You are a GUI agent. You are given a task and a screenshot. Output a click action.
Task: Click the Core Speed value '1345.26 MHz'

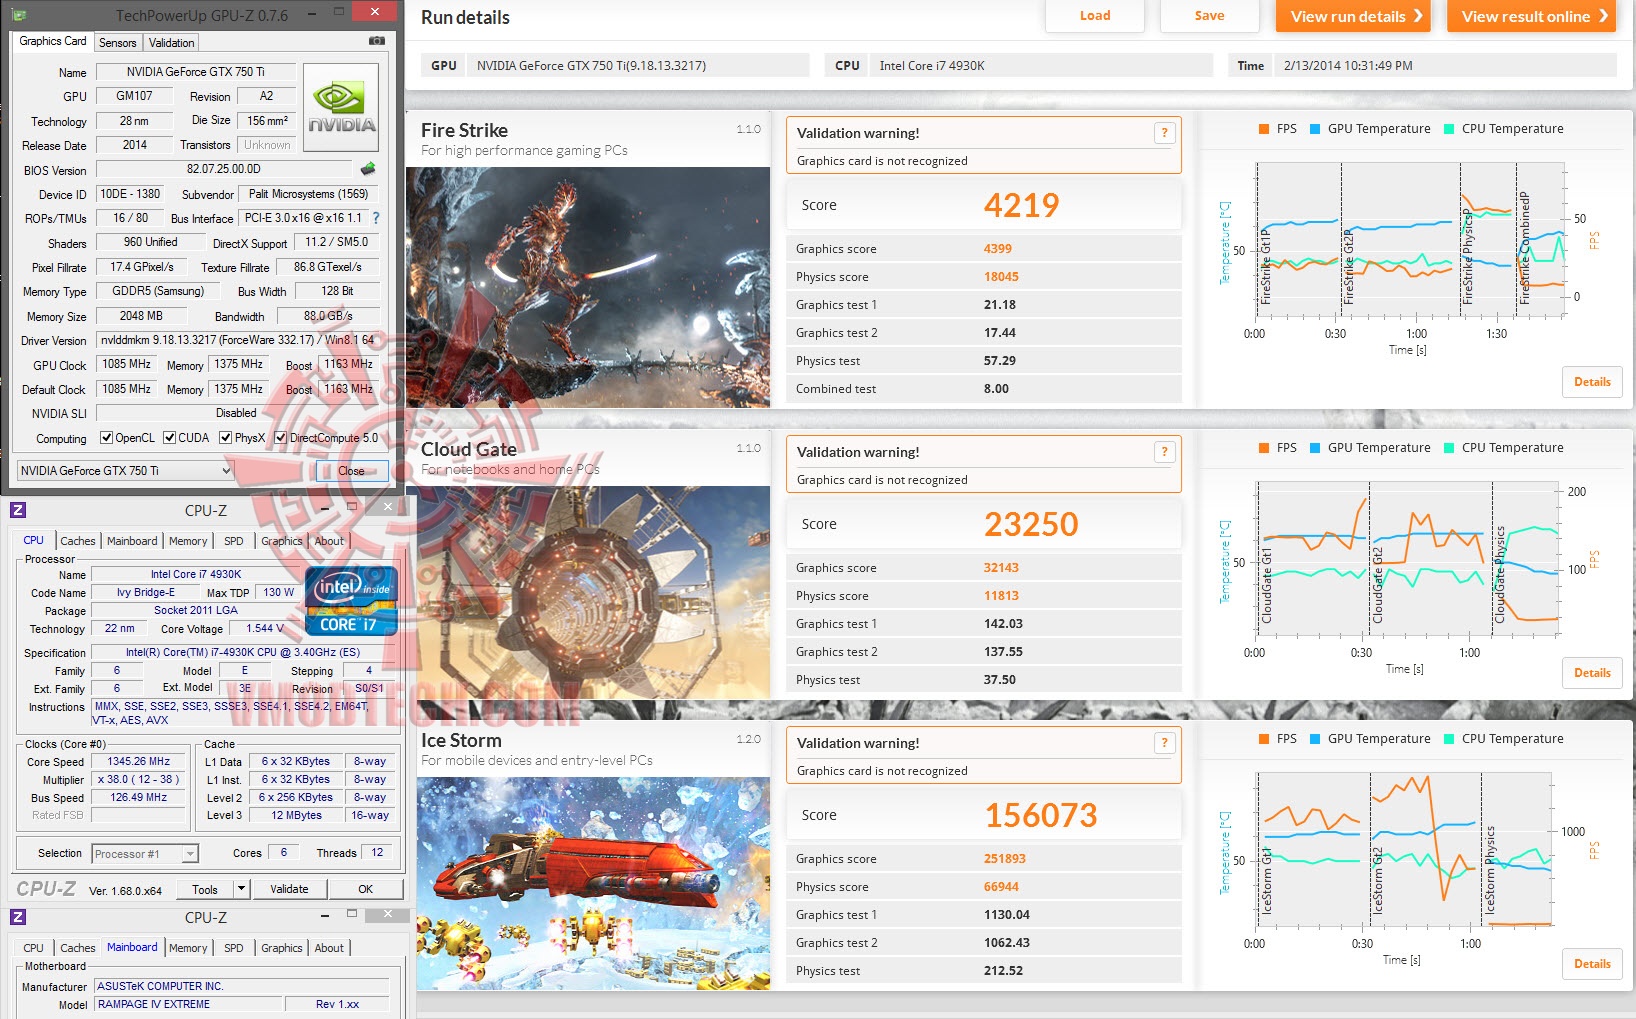click(x=140, y=762)
